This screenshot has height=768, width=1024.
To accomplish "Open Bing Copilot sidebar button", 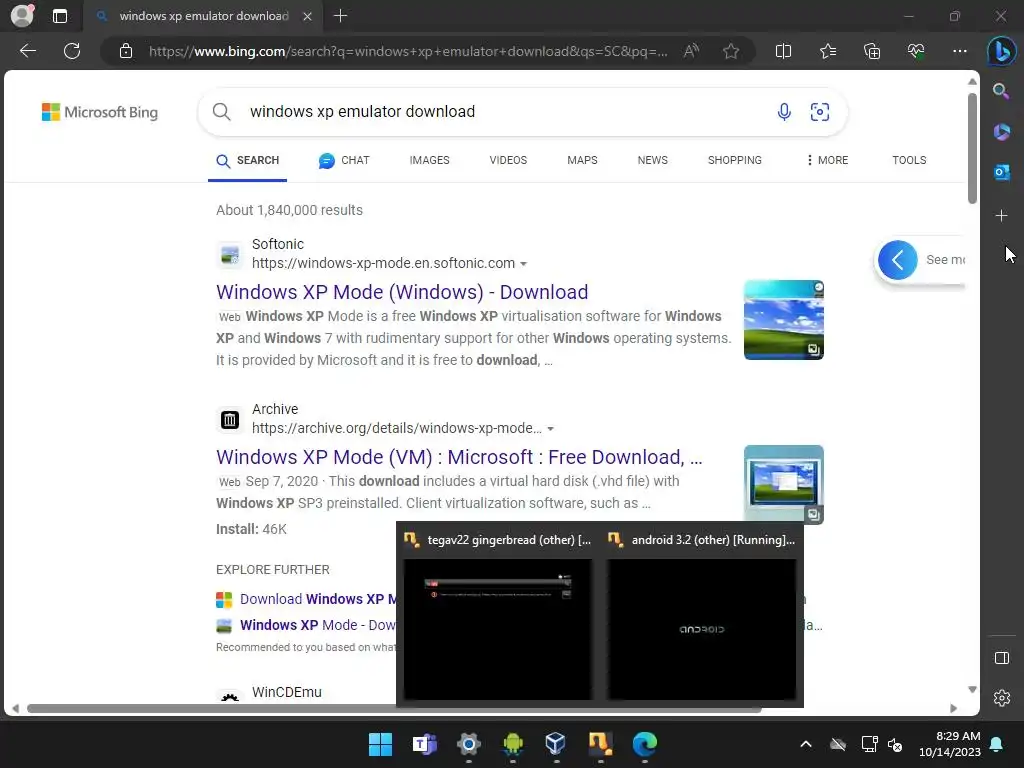I will (1001, 51).
